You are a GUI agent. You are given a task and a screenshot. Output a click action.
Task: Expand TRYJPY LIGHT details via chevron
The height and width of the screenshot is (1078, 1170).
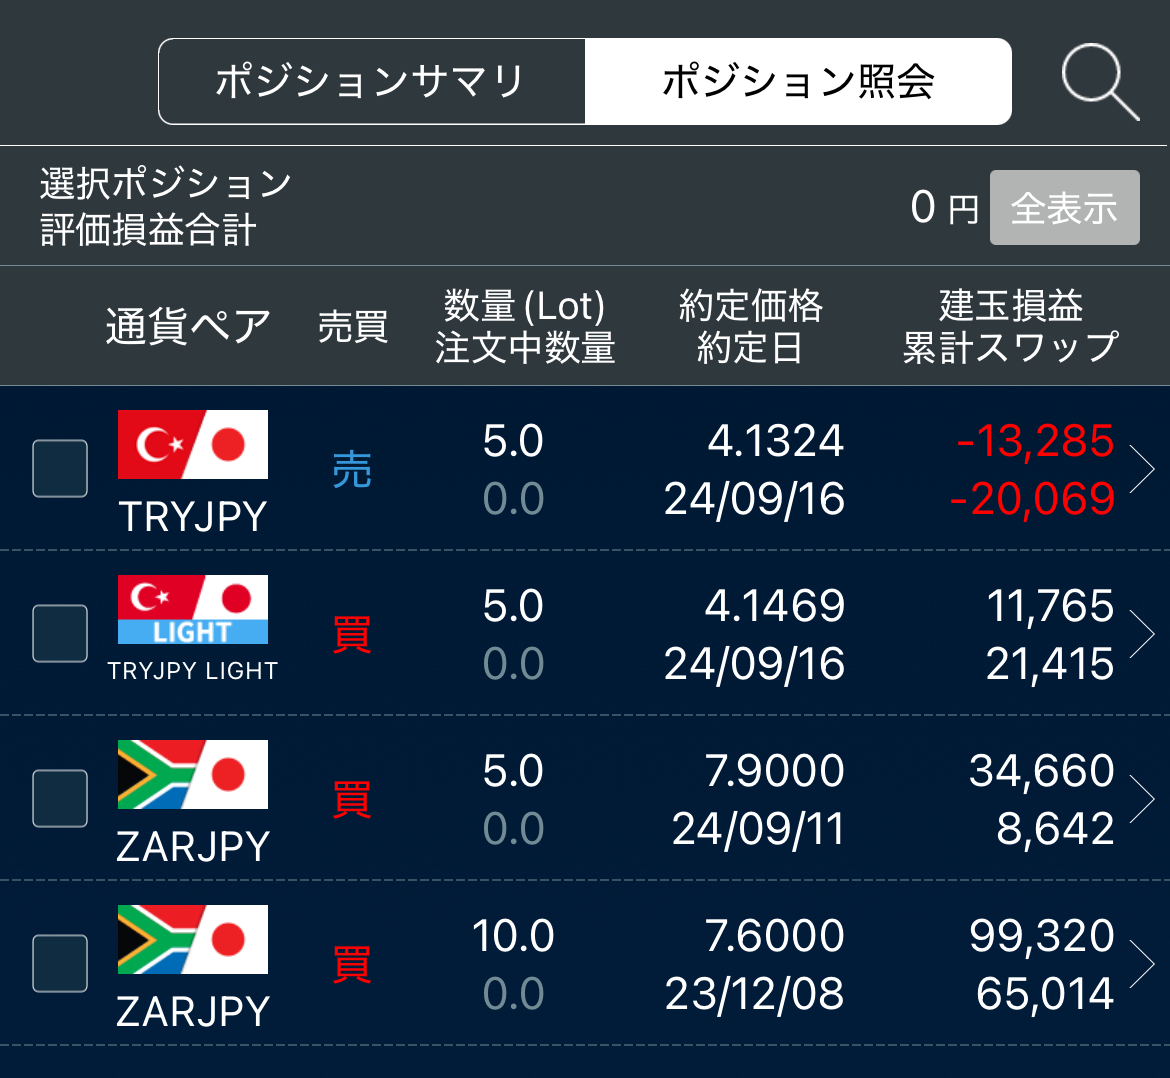1142,634
